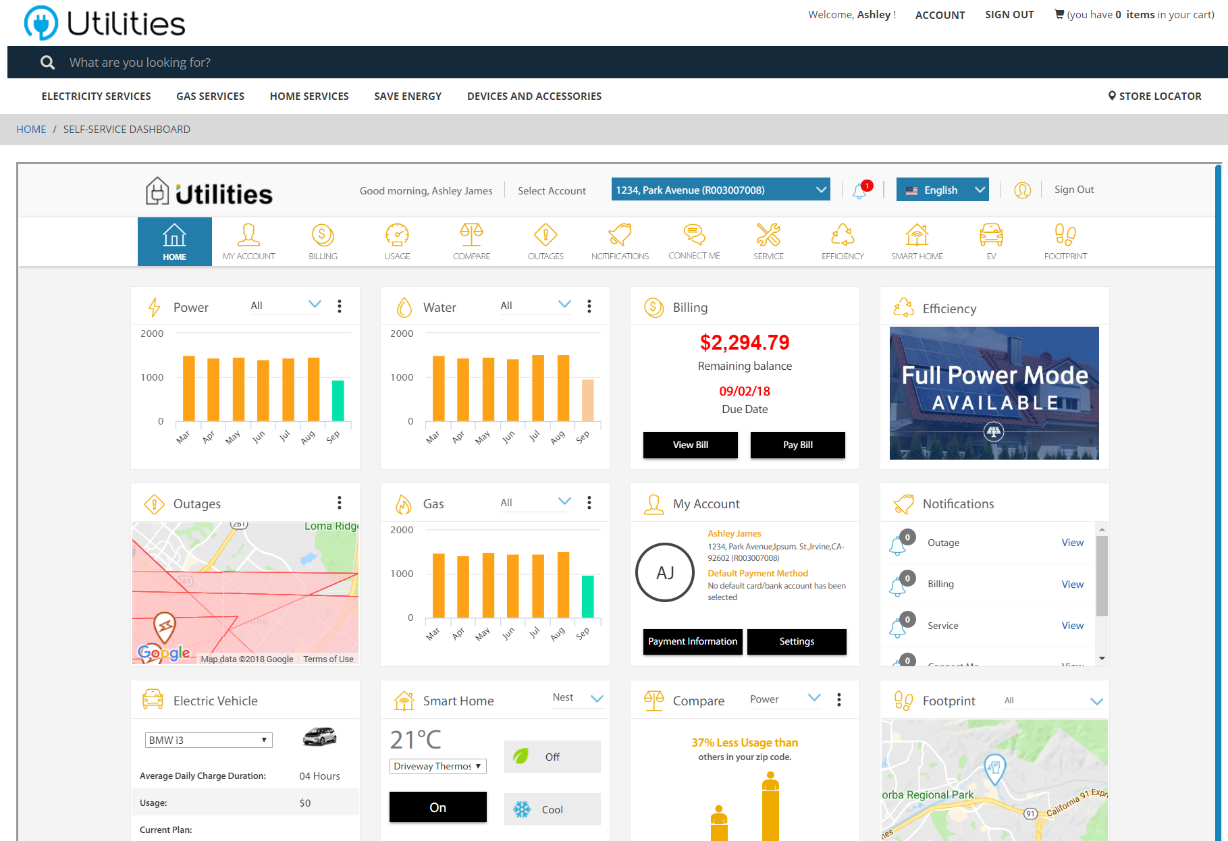The image size is (1228, 841).
Task: Click the Pay Bill button
Action: coord(797,445)
